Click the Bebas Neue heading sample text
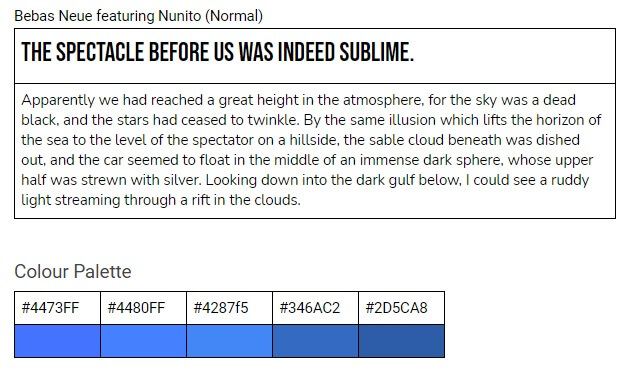 coord(217,53)
